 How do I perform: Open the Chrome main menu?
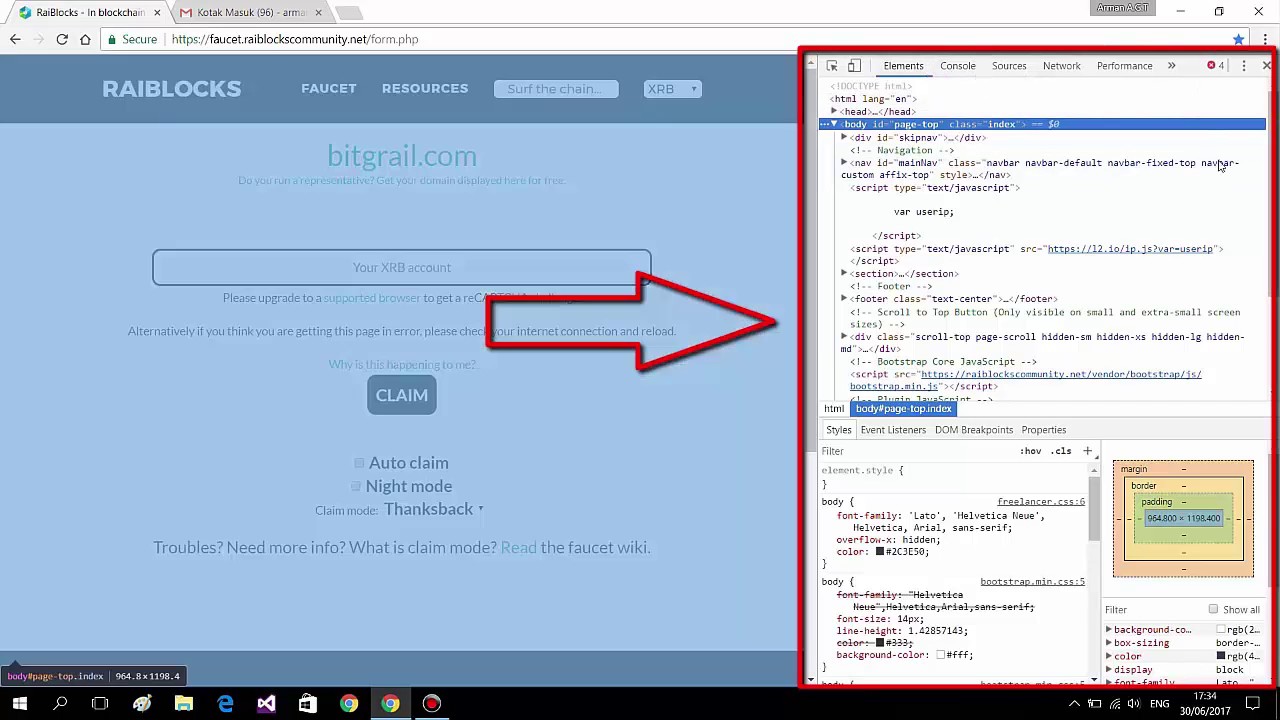click(x=1265, y=39)
